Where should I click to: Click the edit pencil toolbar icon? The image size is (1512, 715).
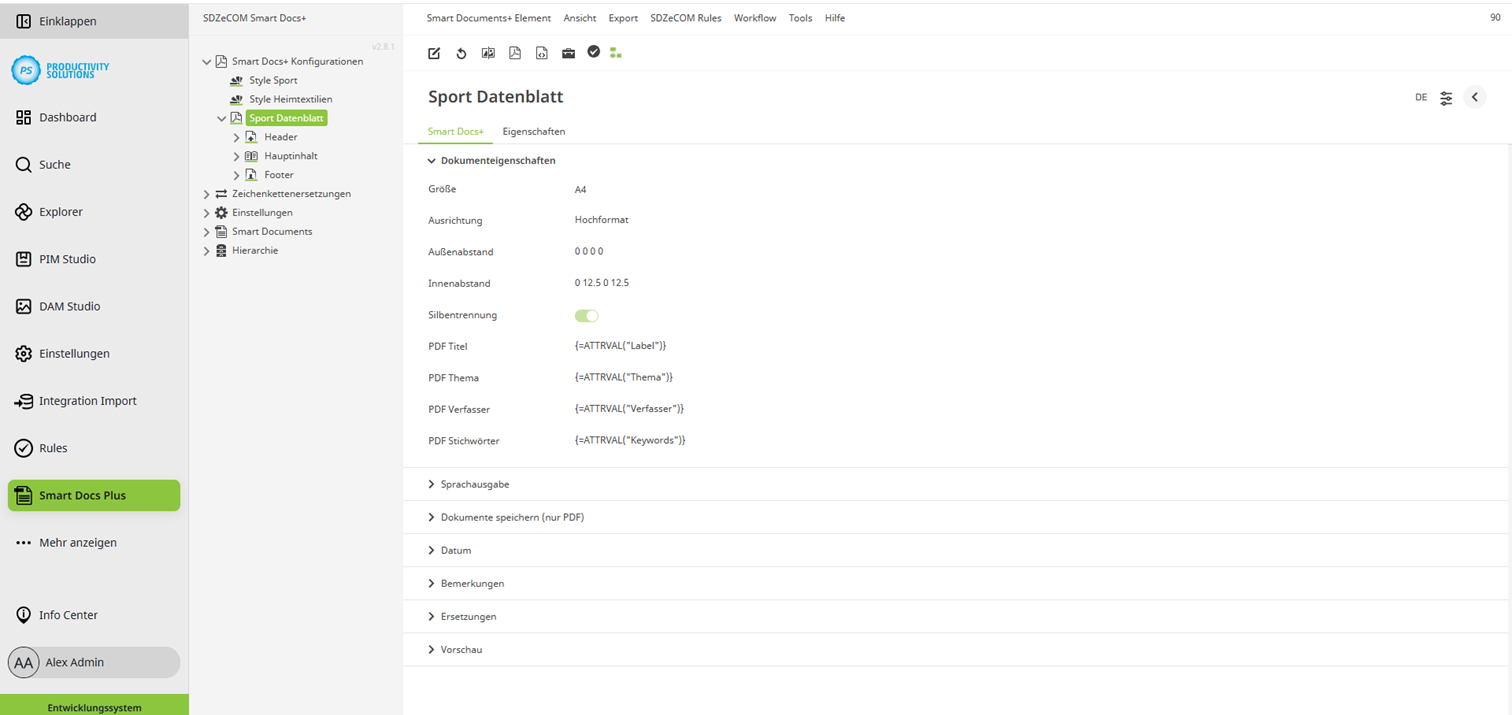(434, 53)
